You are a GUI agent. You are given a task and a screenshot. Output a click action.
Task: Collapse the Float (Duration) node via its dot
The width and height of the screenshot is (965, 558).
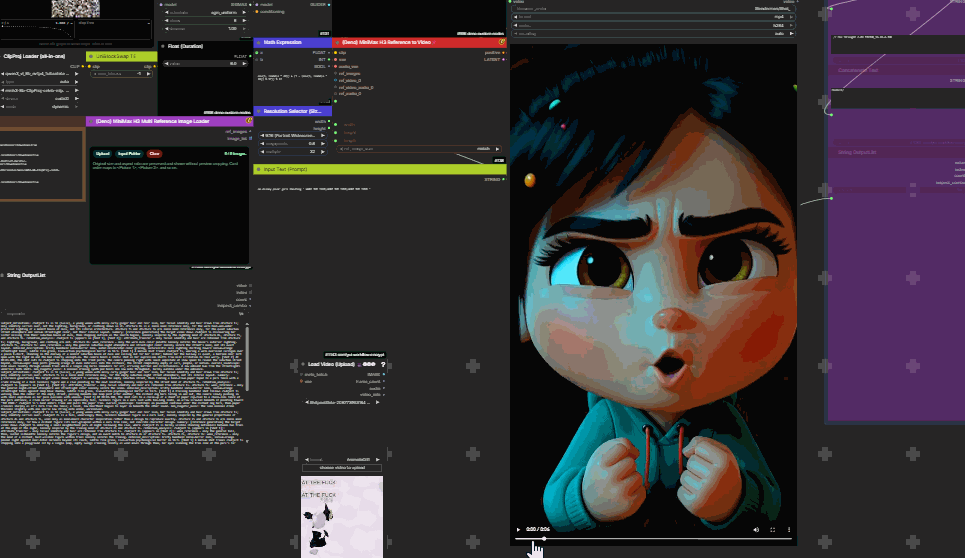click(x=163, y=46)
